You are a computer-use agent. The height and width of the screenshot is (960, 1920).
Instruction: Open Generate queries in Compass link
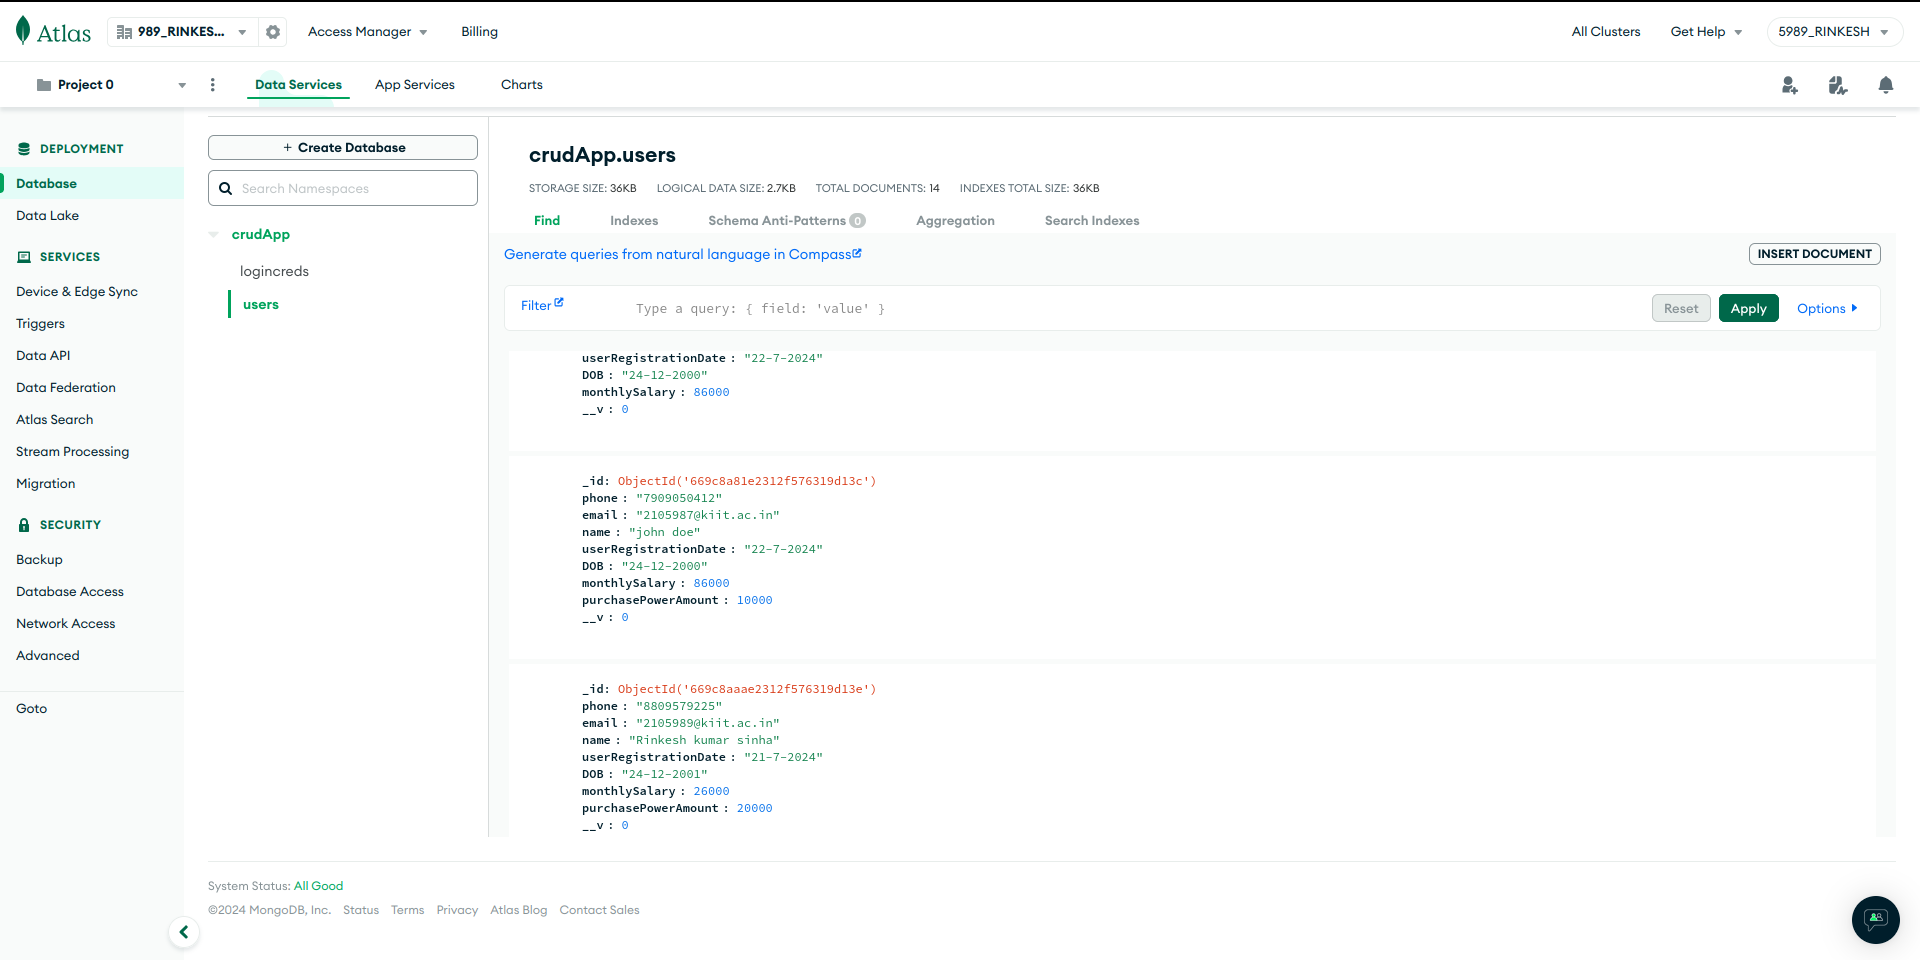coord(682,254)
